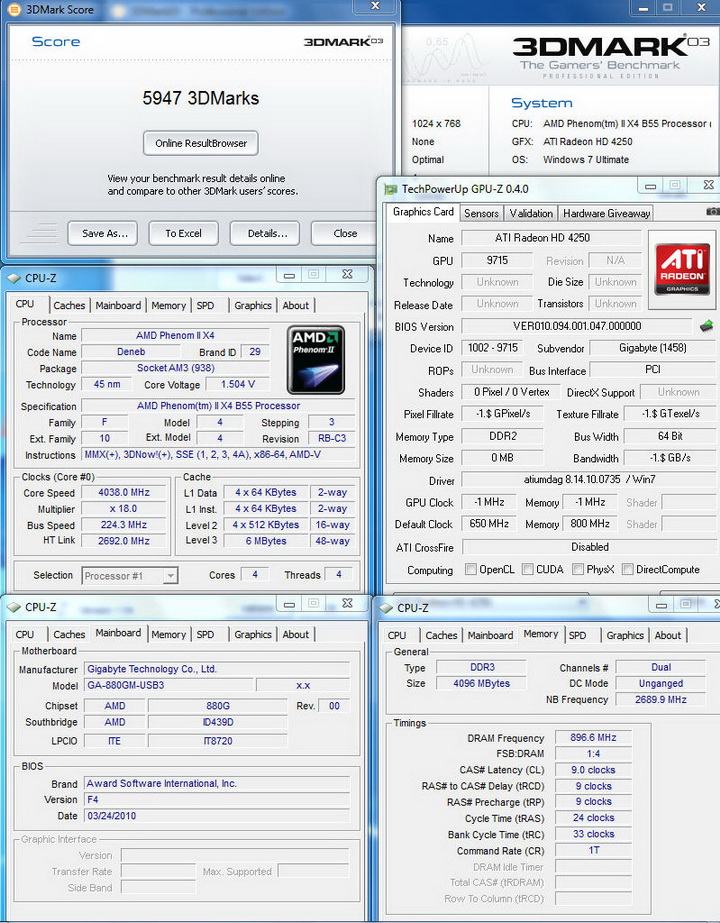Click the Level 3 cache value 6 MBytes

[266, 541]
